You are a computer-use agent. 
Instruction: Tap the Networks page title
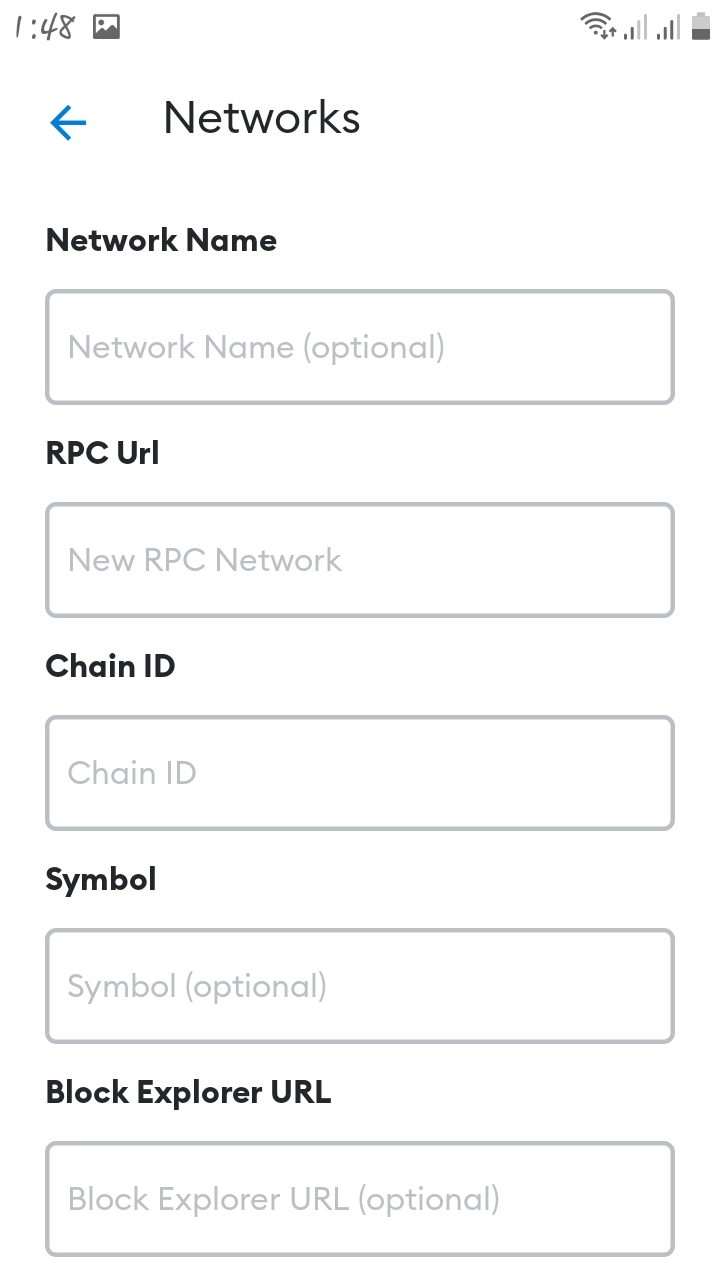coord(262,118)
